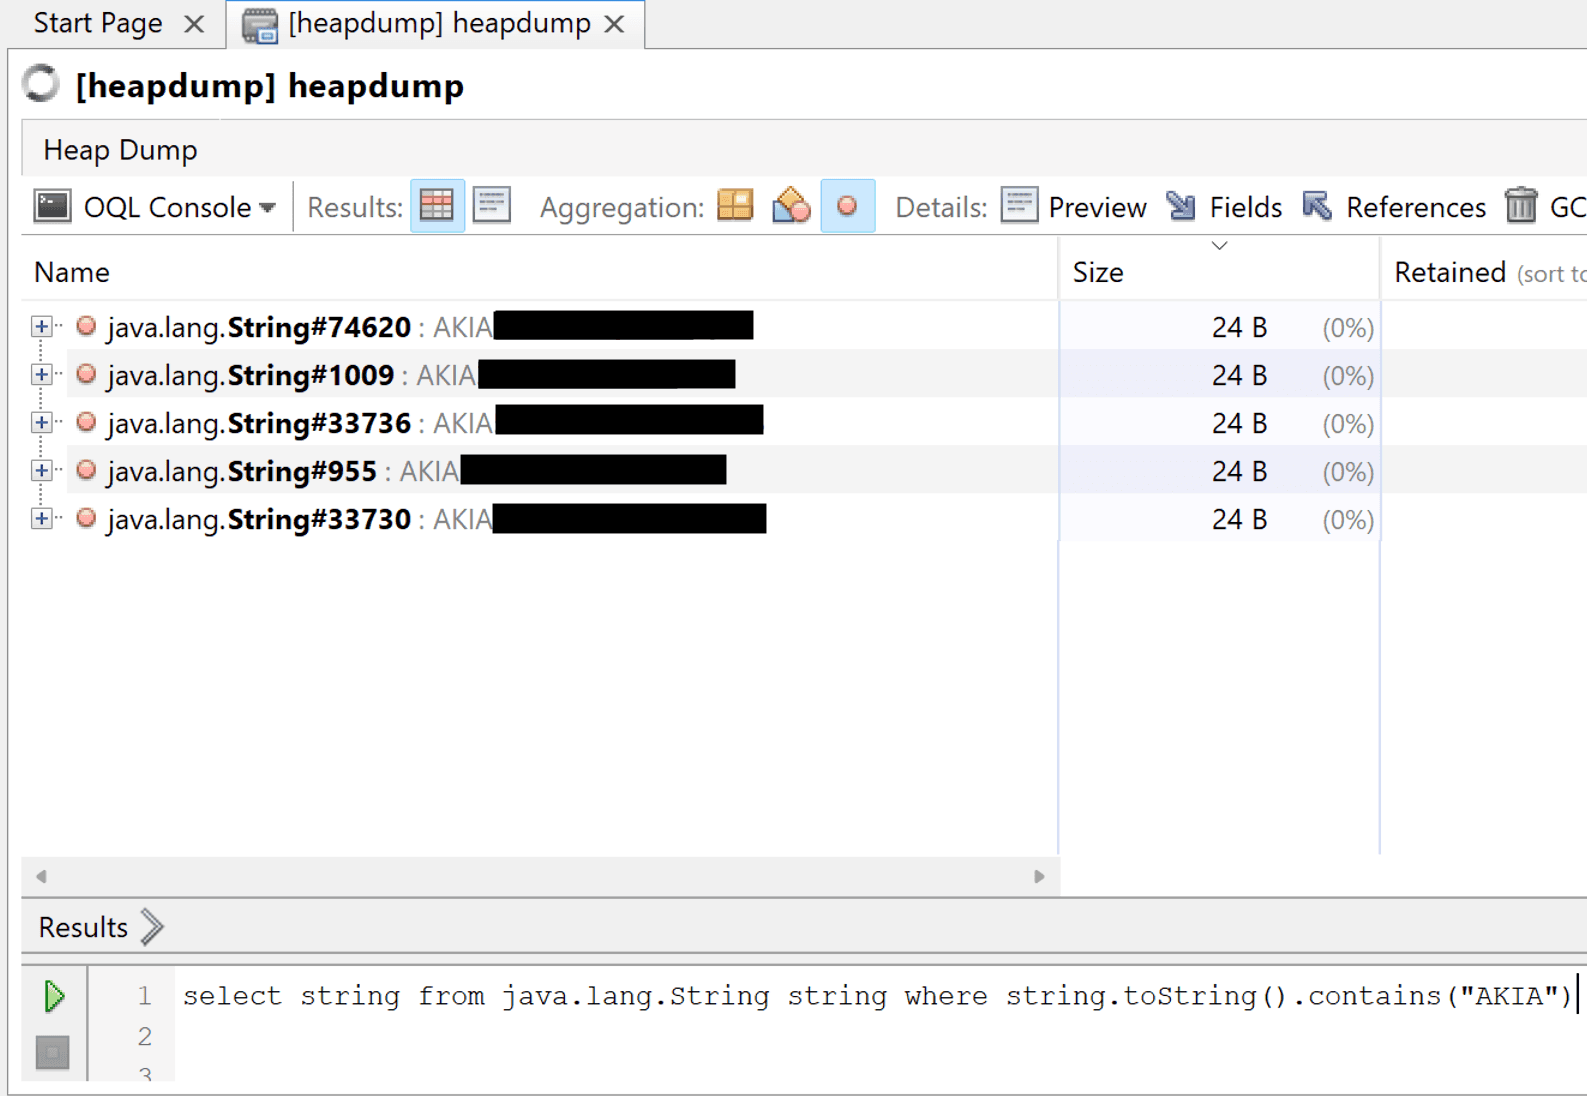Viewport: 1587px width, 1096px height.
Task: Click the 24 B size of String#74620
Action: click(1240, 328)
